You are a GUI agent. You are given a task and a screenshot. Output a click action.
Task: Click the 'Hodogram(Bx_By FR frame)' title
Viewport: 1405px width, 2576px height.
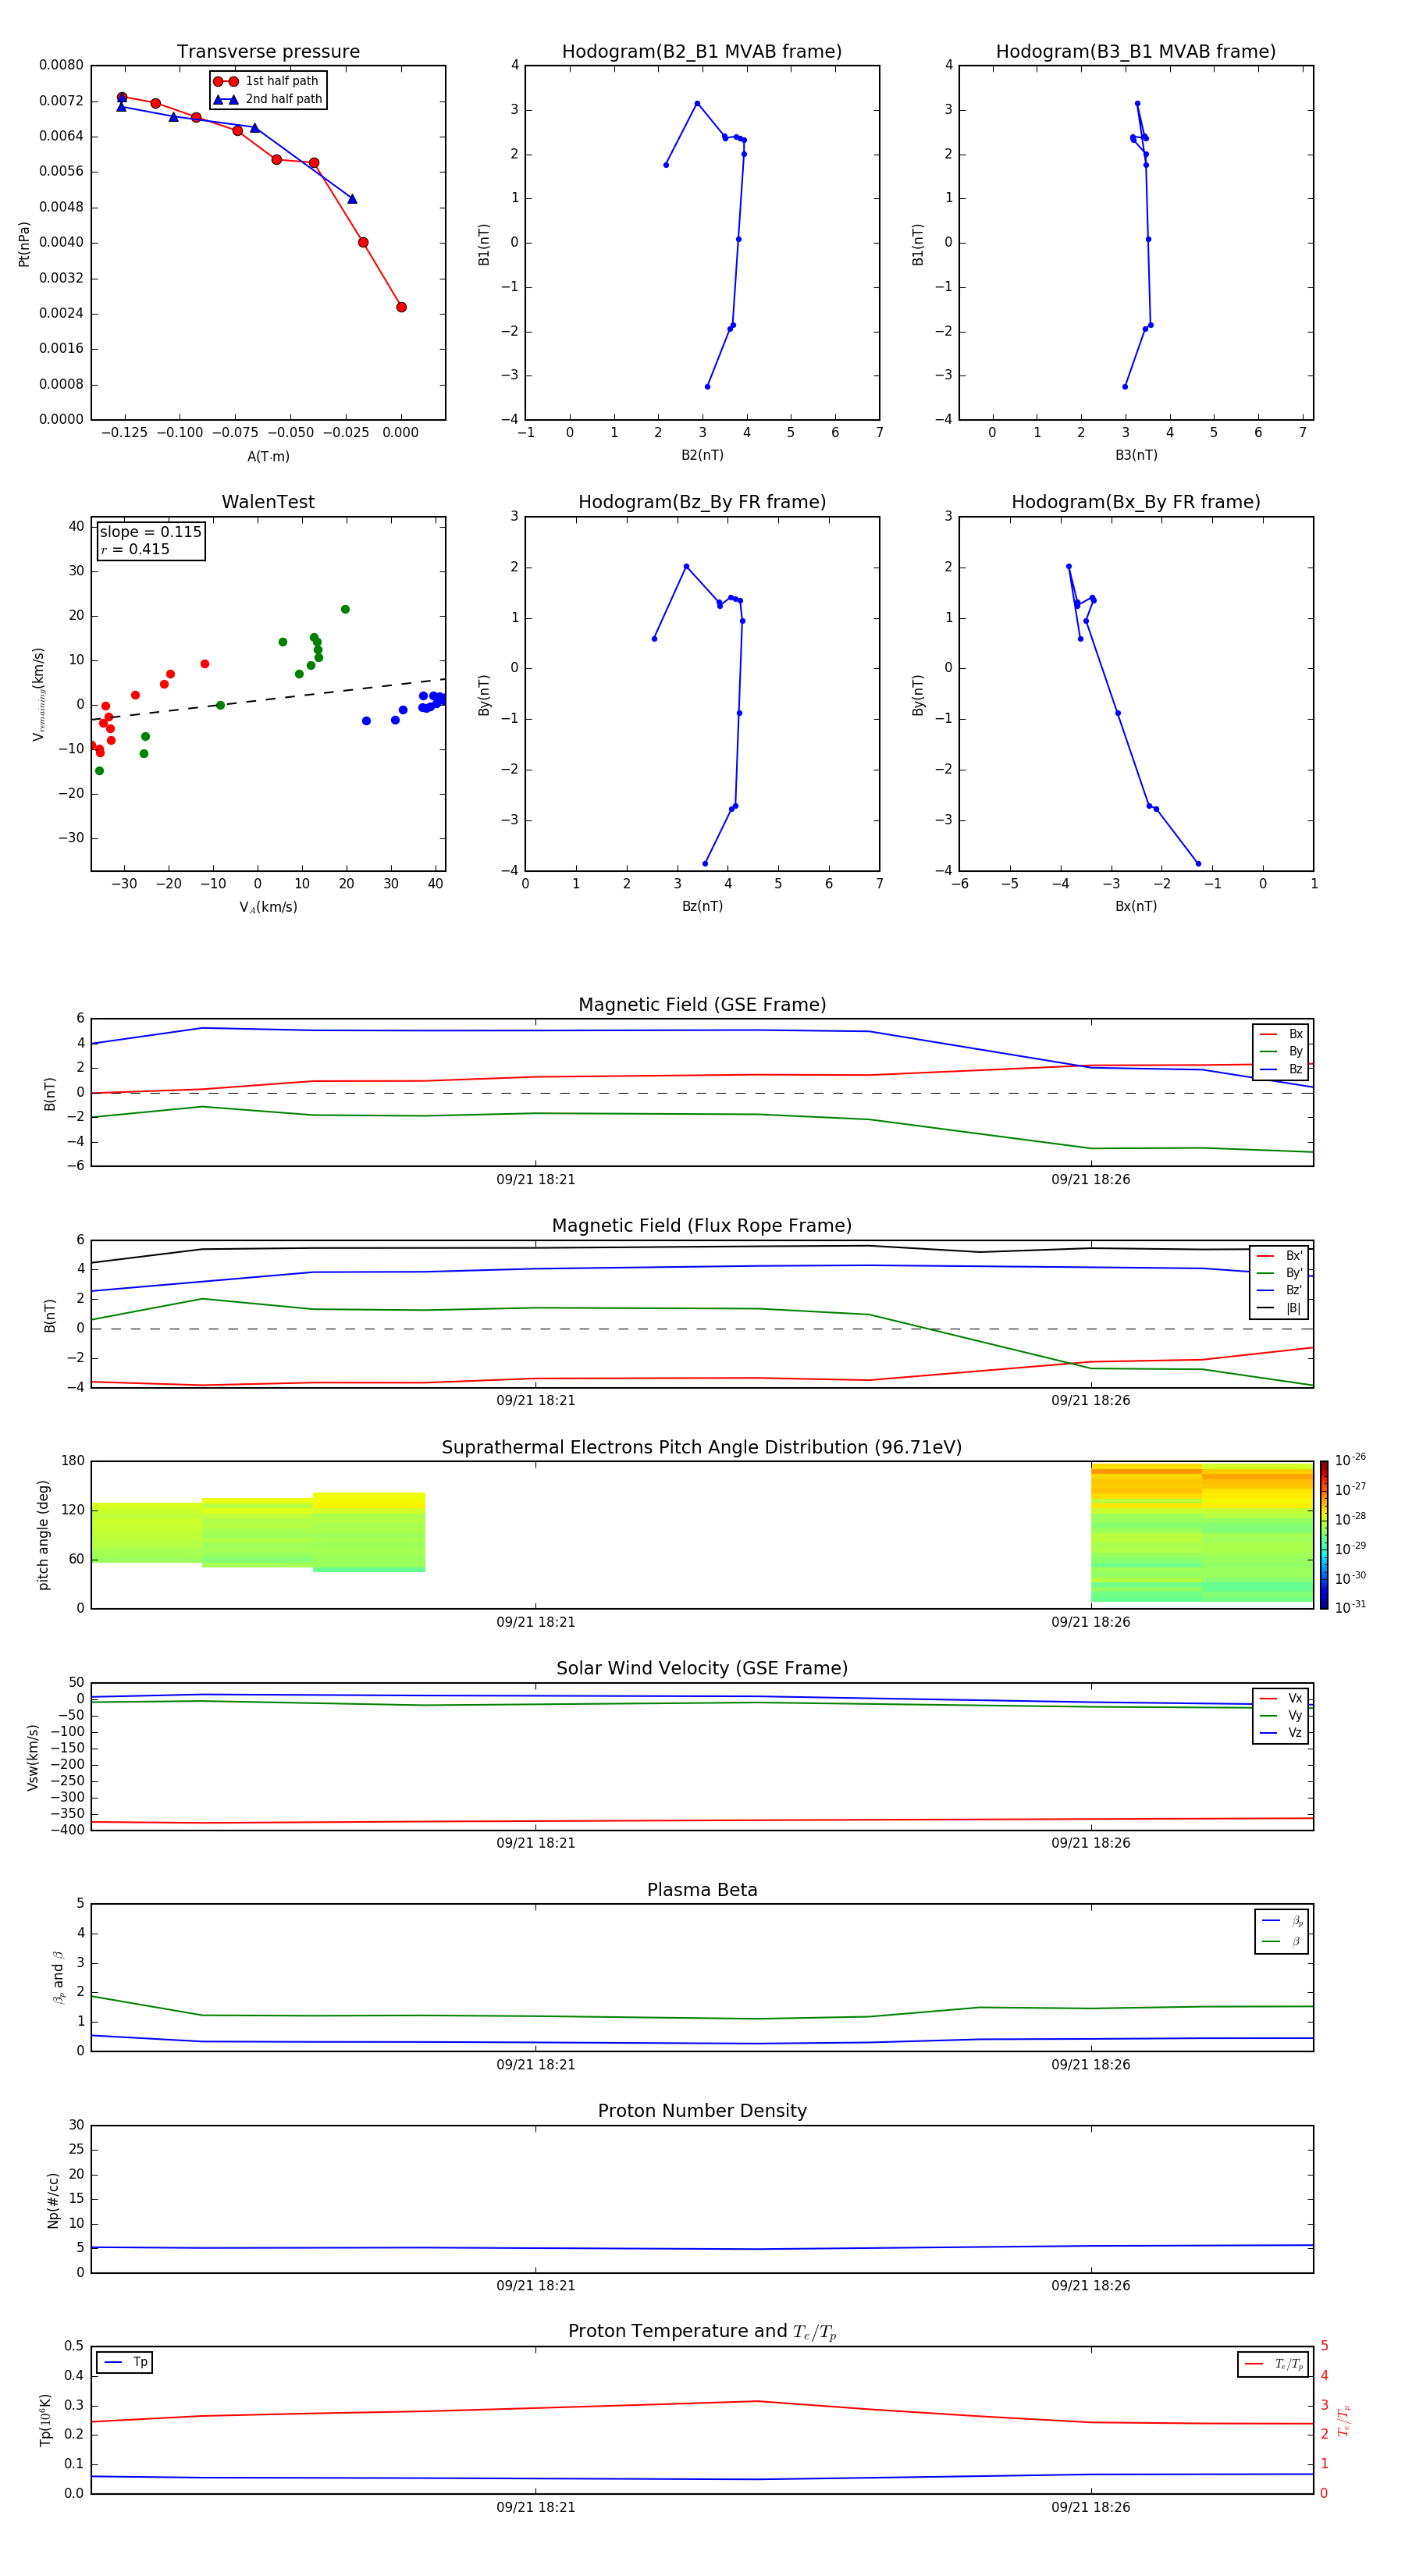click(1136, 502)
